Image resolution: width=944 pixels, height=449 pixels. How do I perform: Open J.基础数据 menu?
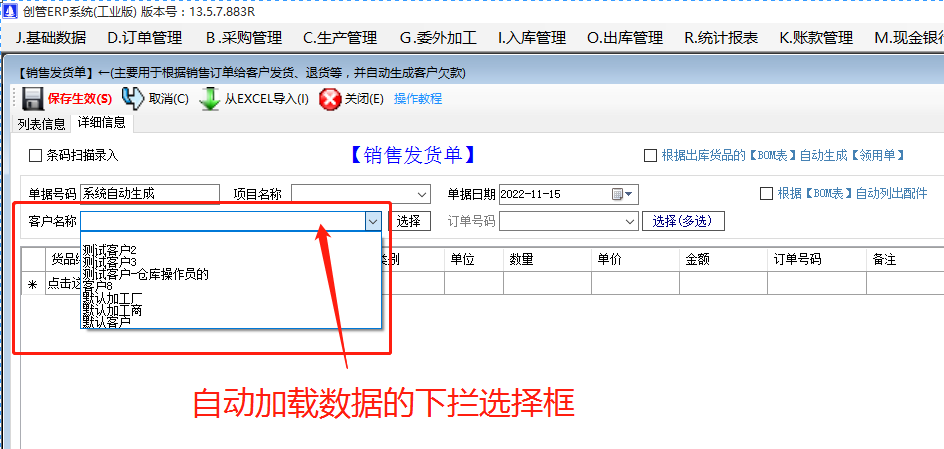click(x=51, y=38)
